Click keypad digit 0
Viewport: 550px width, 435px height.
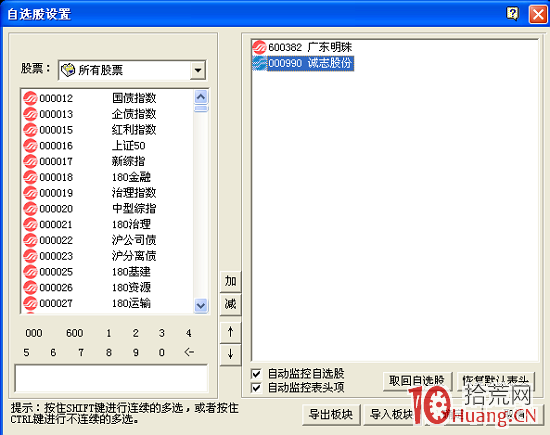point(162,352)
